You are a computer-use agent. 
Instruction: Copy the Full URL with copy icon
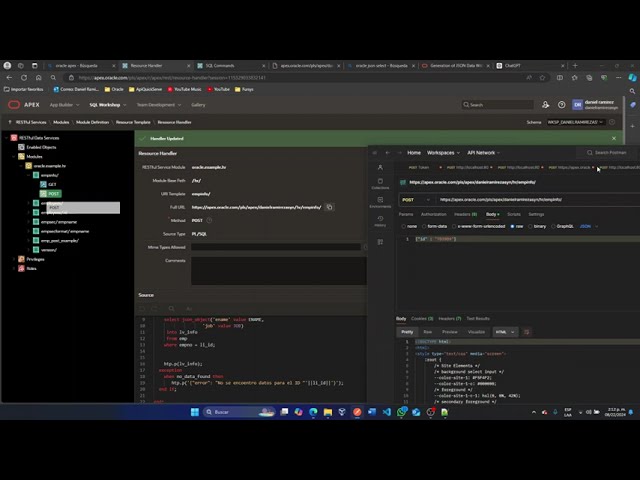[x=329, y=207]
